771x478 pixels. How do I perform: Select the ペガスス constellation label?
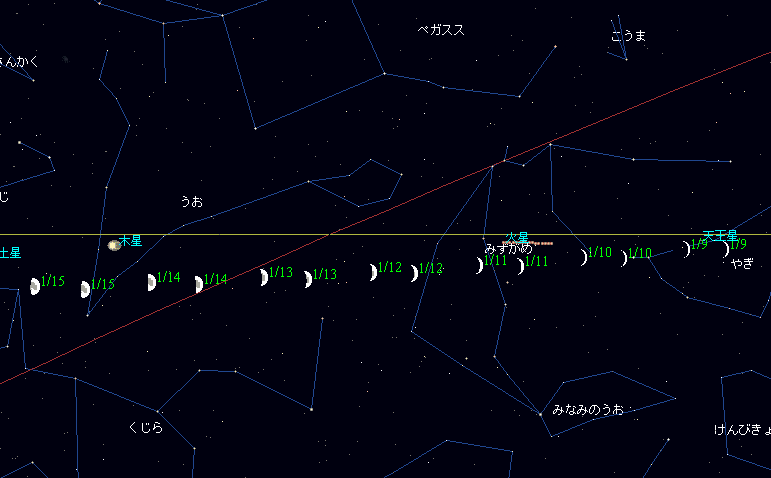coord(441,30)
